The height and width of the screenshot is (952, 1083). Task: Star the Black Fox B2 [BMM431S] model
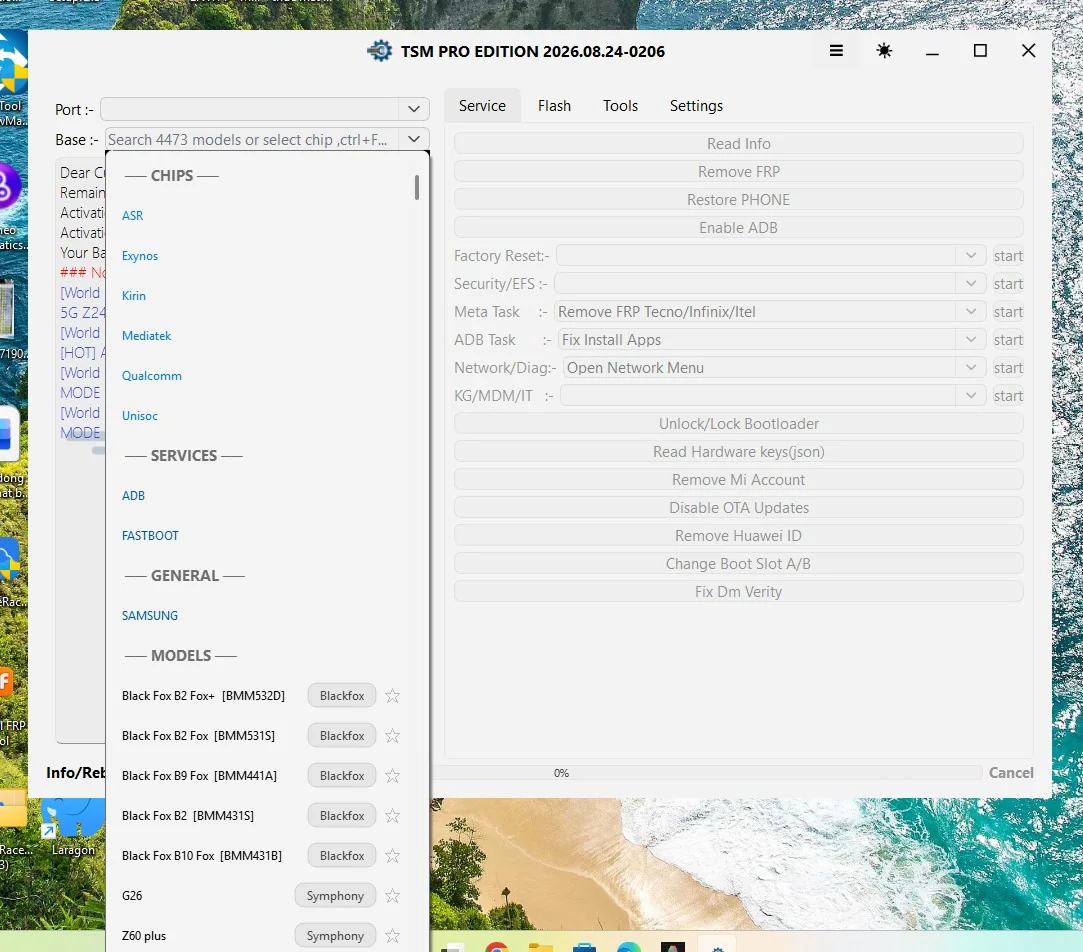(392, 816)
